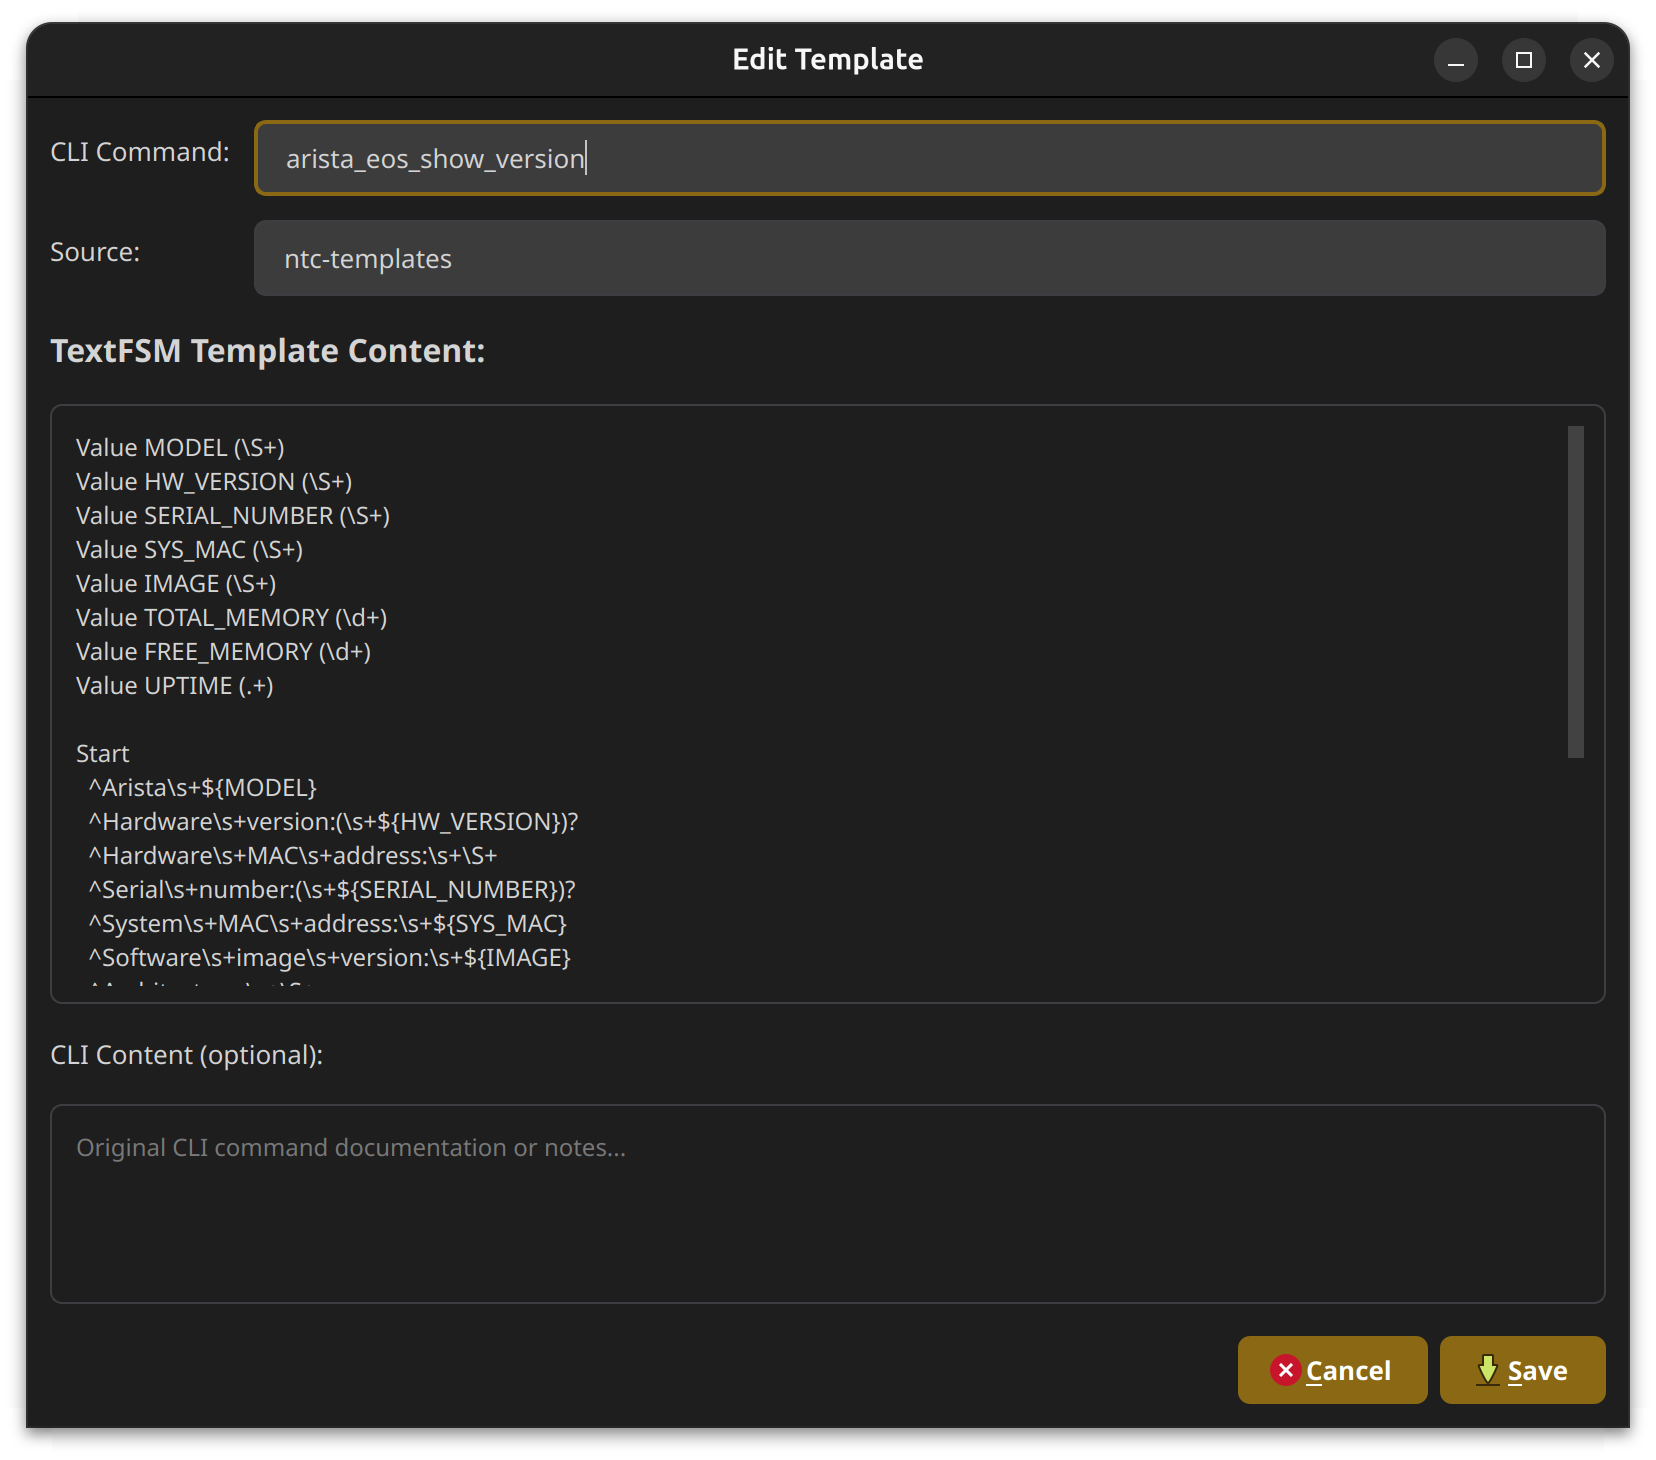Click the 'Value SYS_MAC (\S+)' line

189,550
